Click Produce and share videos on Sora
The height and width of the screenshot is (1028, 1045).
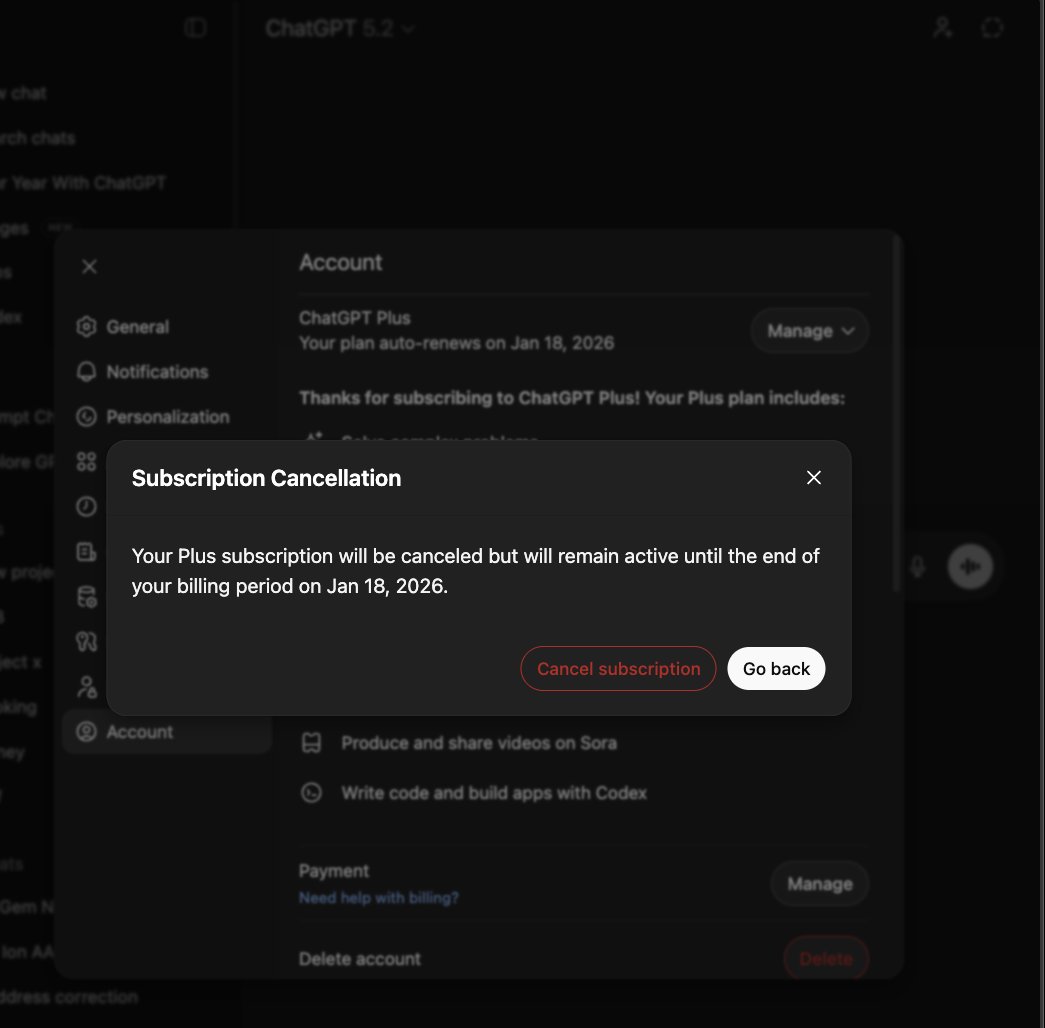point(479,743)
